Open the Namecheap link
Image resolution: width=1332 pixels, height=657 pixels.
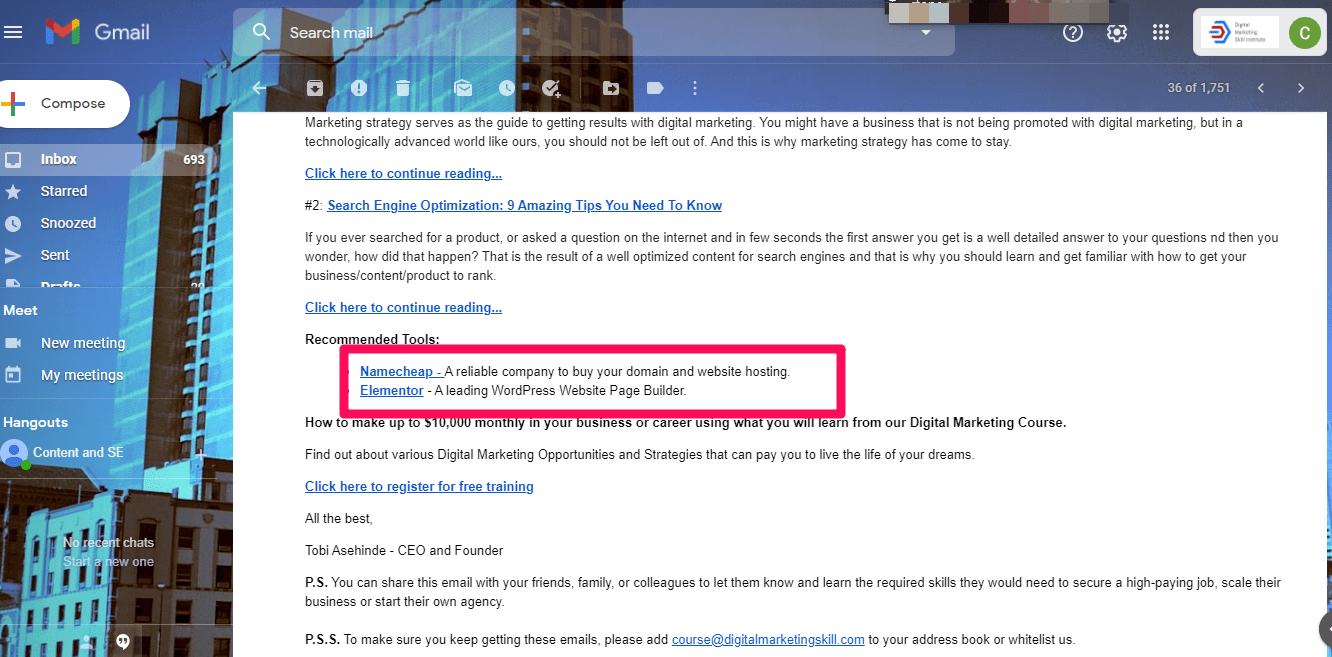(x=398, y=371)
